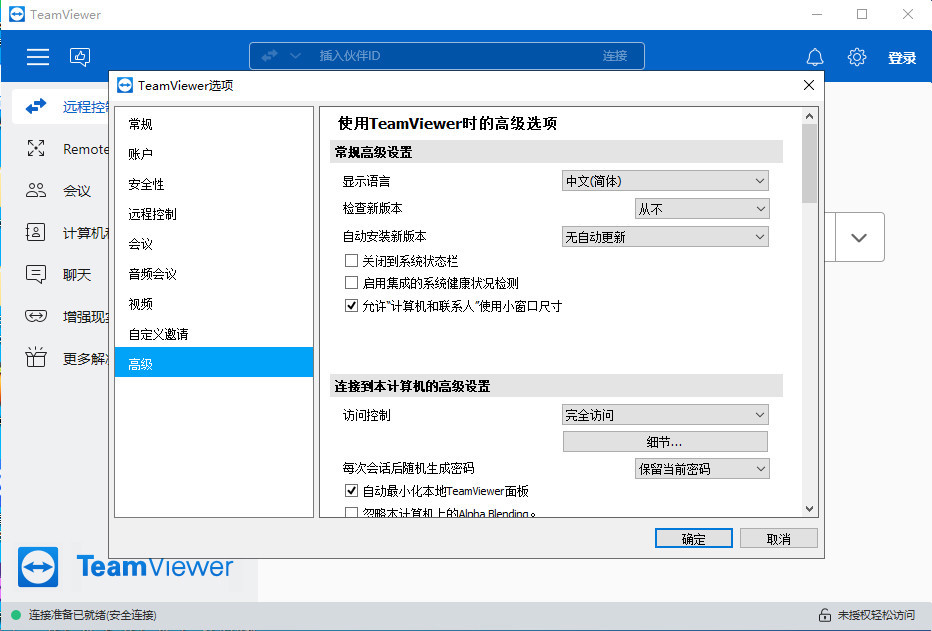Uncheck 允许计算机和联系人使用小窗口尺寸

point(351,305)
